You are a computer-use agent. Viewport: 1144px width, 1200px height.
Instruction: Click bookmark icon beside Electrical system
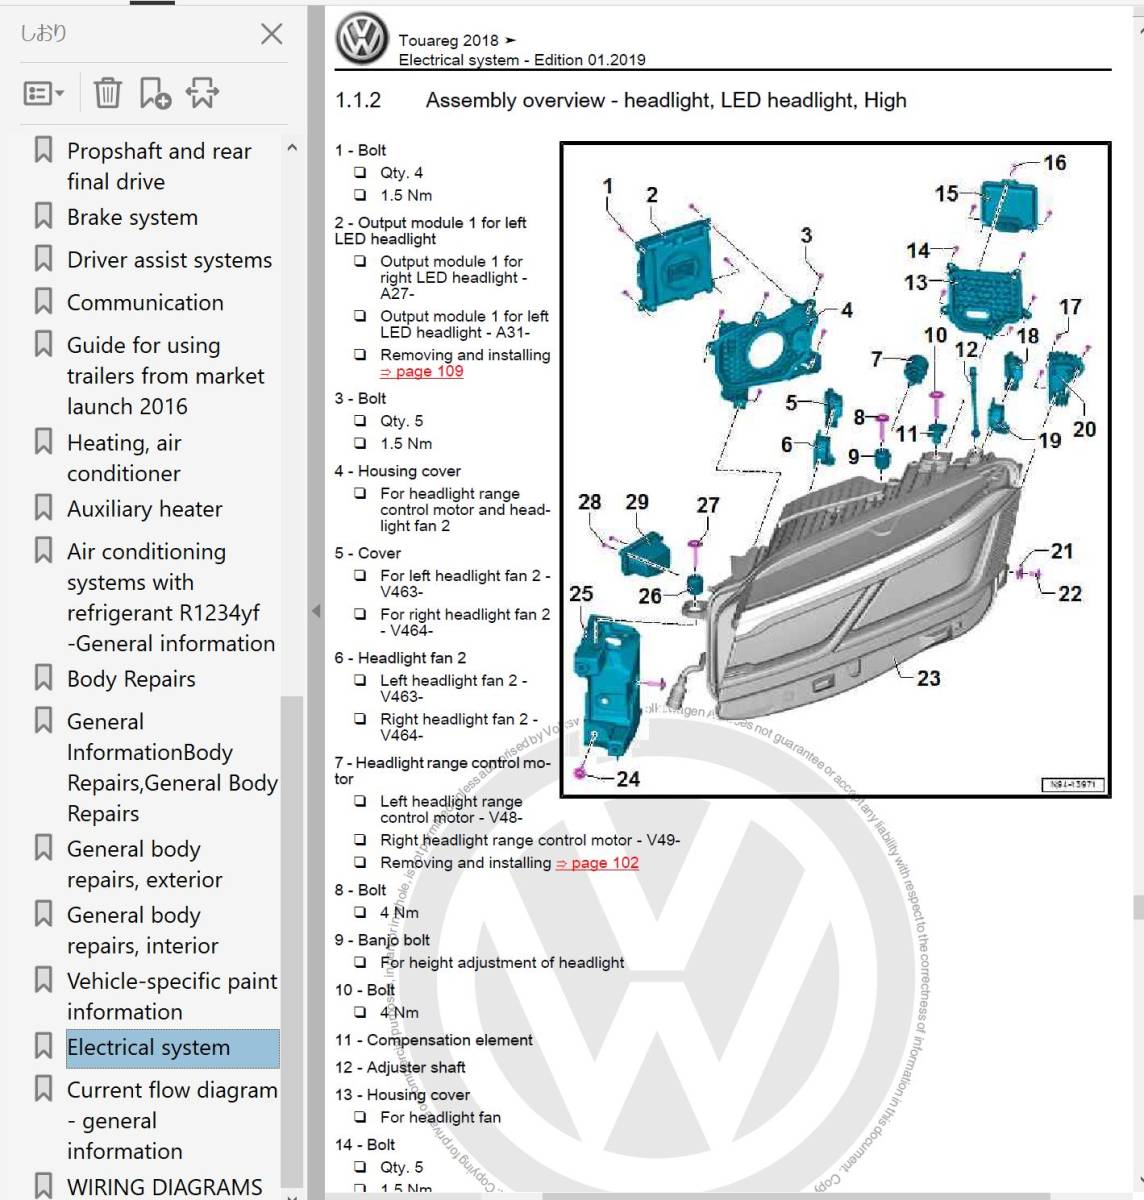(43, 1046)
